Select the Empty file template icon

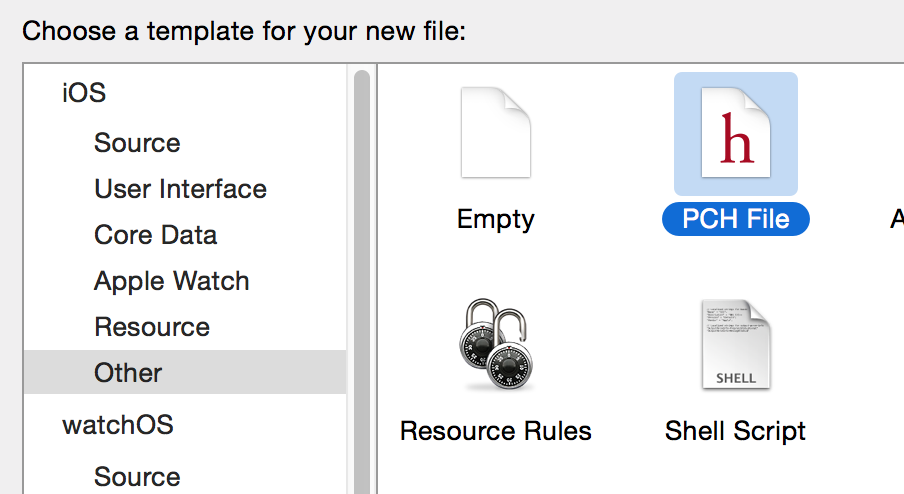[496, 133]
